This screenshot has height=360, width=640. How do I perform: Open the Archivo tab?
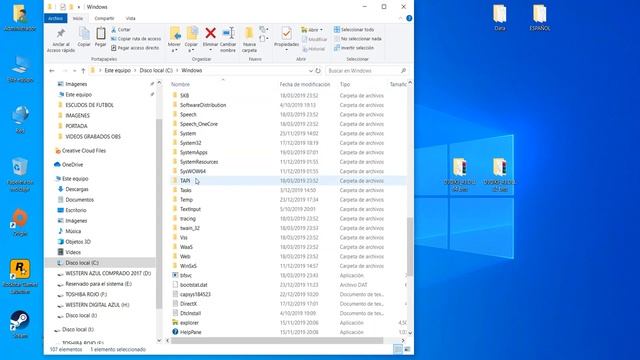(x=56, y=18)
